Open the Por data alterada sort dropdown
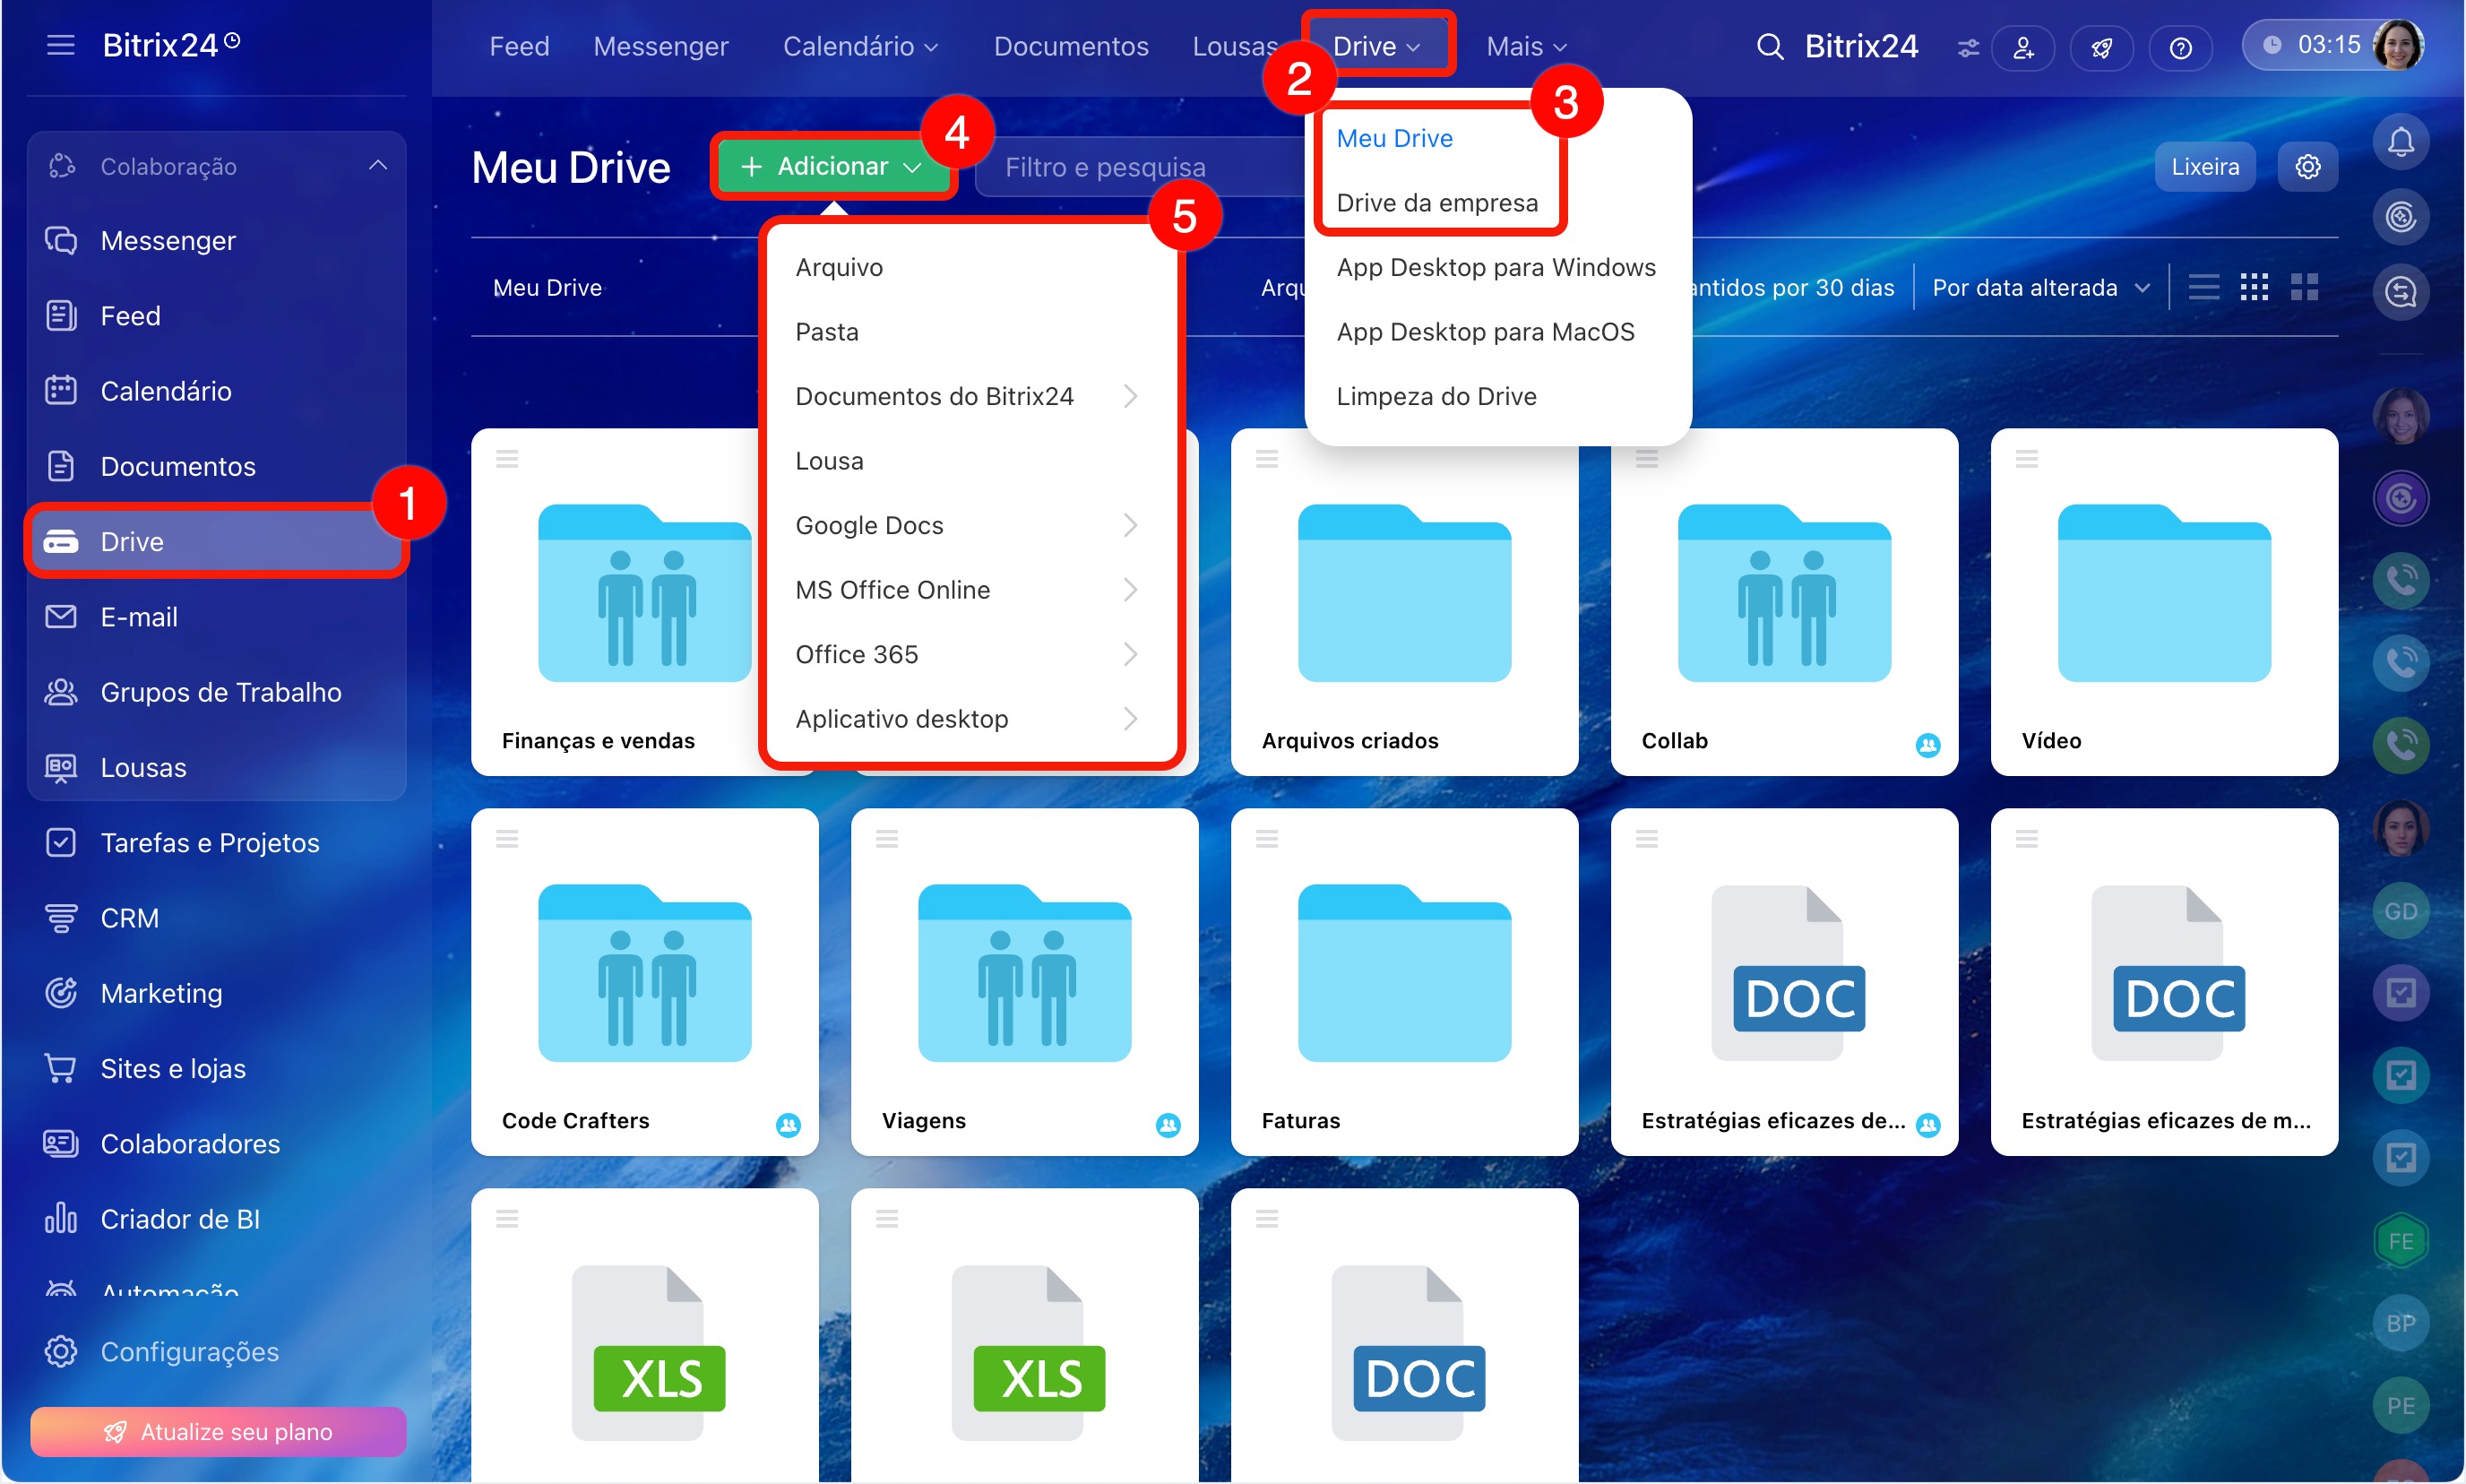This screenshot has width=2466, height=1484. click(x=2039, y=288)
